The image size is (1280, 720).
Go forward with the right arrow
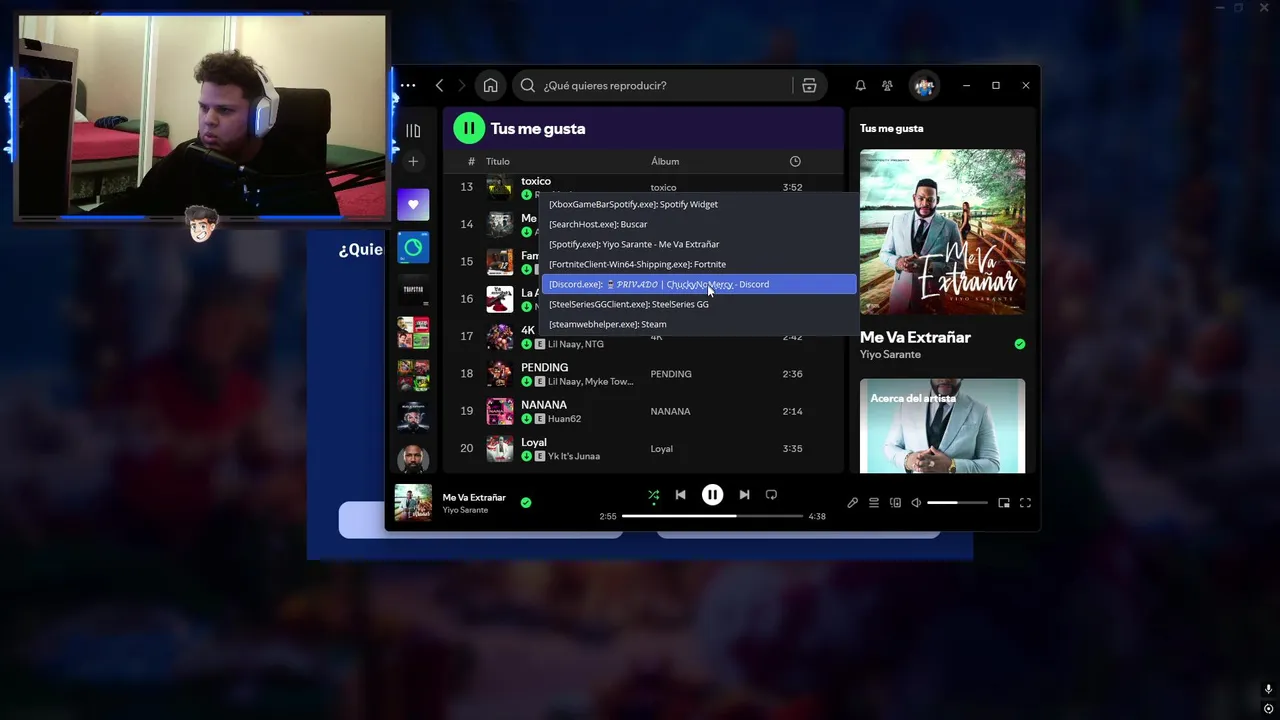(461, 85)
